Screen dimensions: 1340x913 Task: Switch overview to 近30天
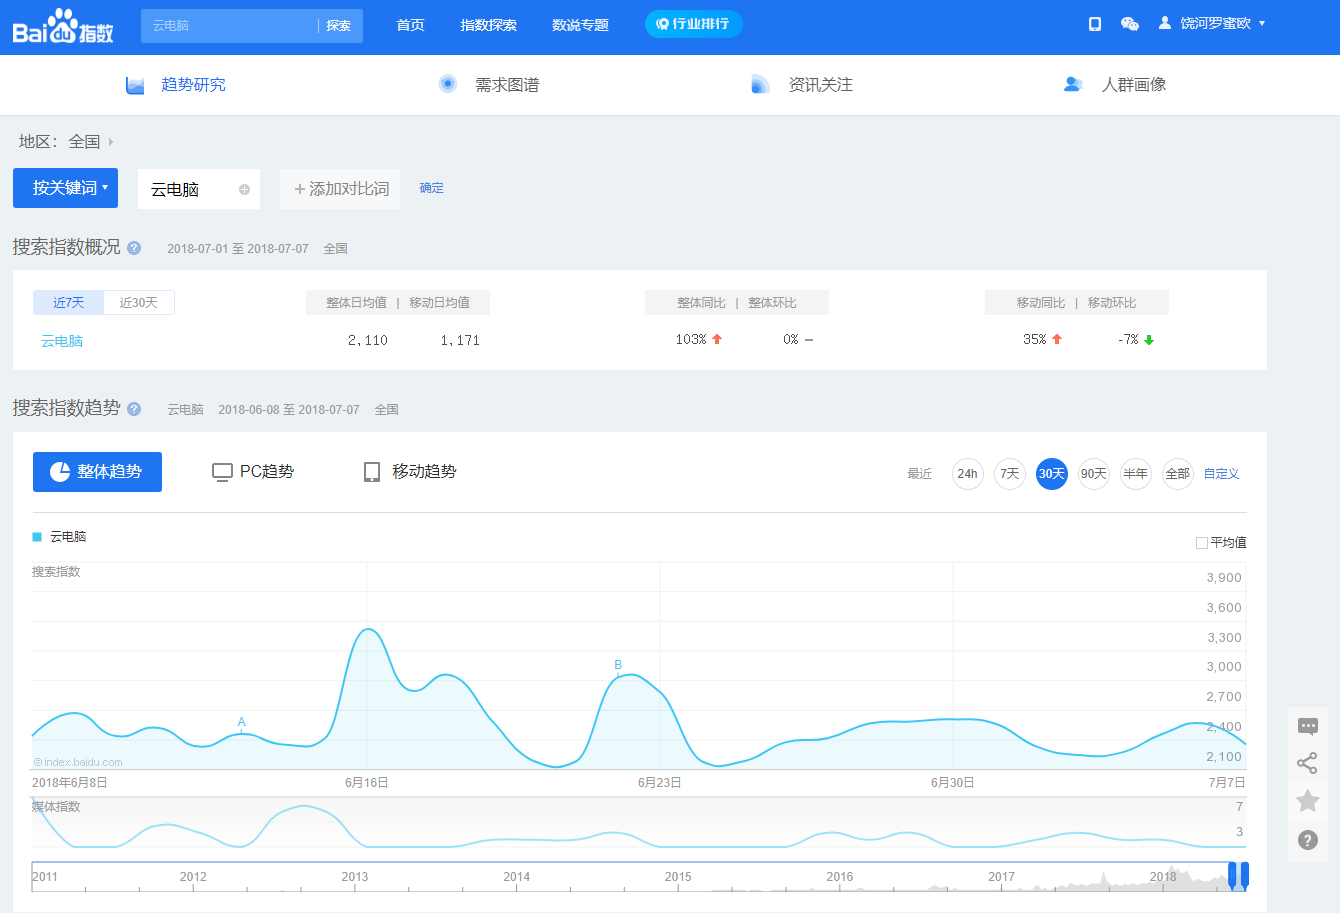[x=138, y=303]
